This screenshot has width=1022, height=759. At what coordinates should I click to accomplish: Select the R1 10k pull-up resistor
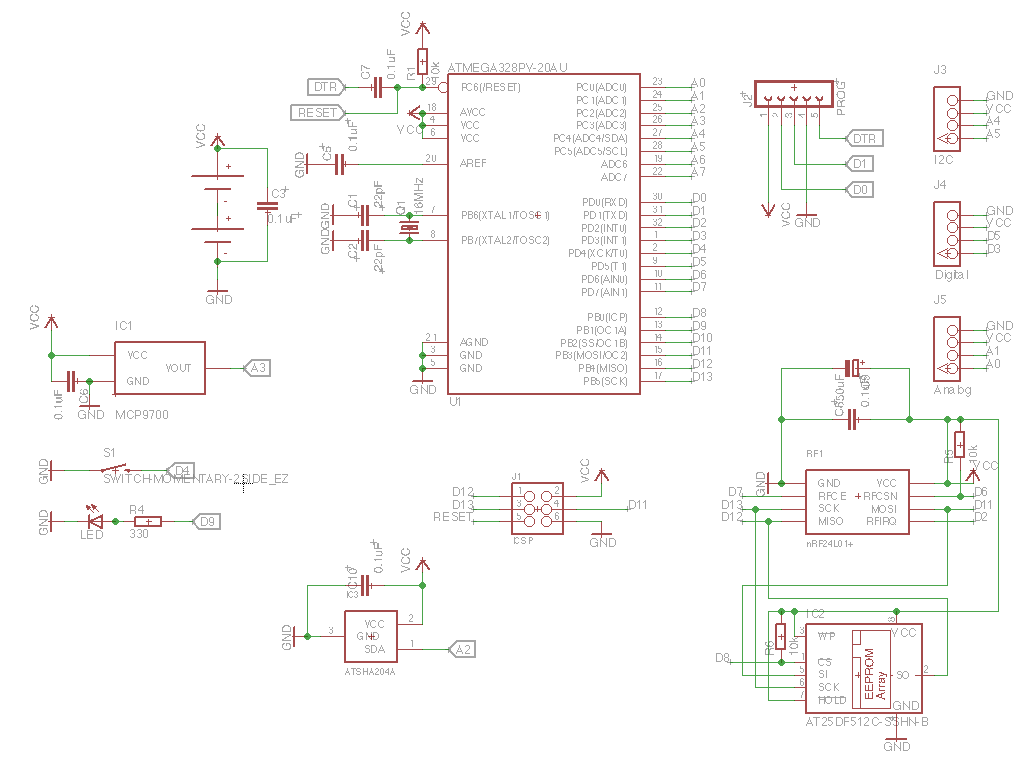click(x=423, y=62)
